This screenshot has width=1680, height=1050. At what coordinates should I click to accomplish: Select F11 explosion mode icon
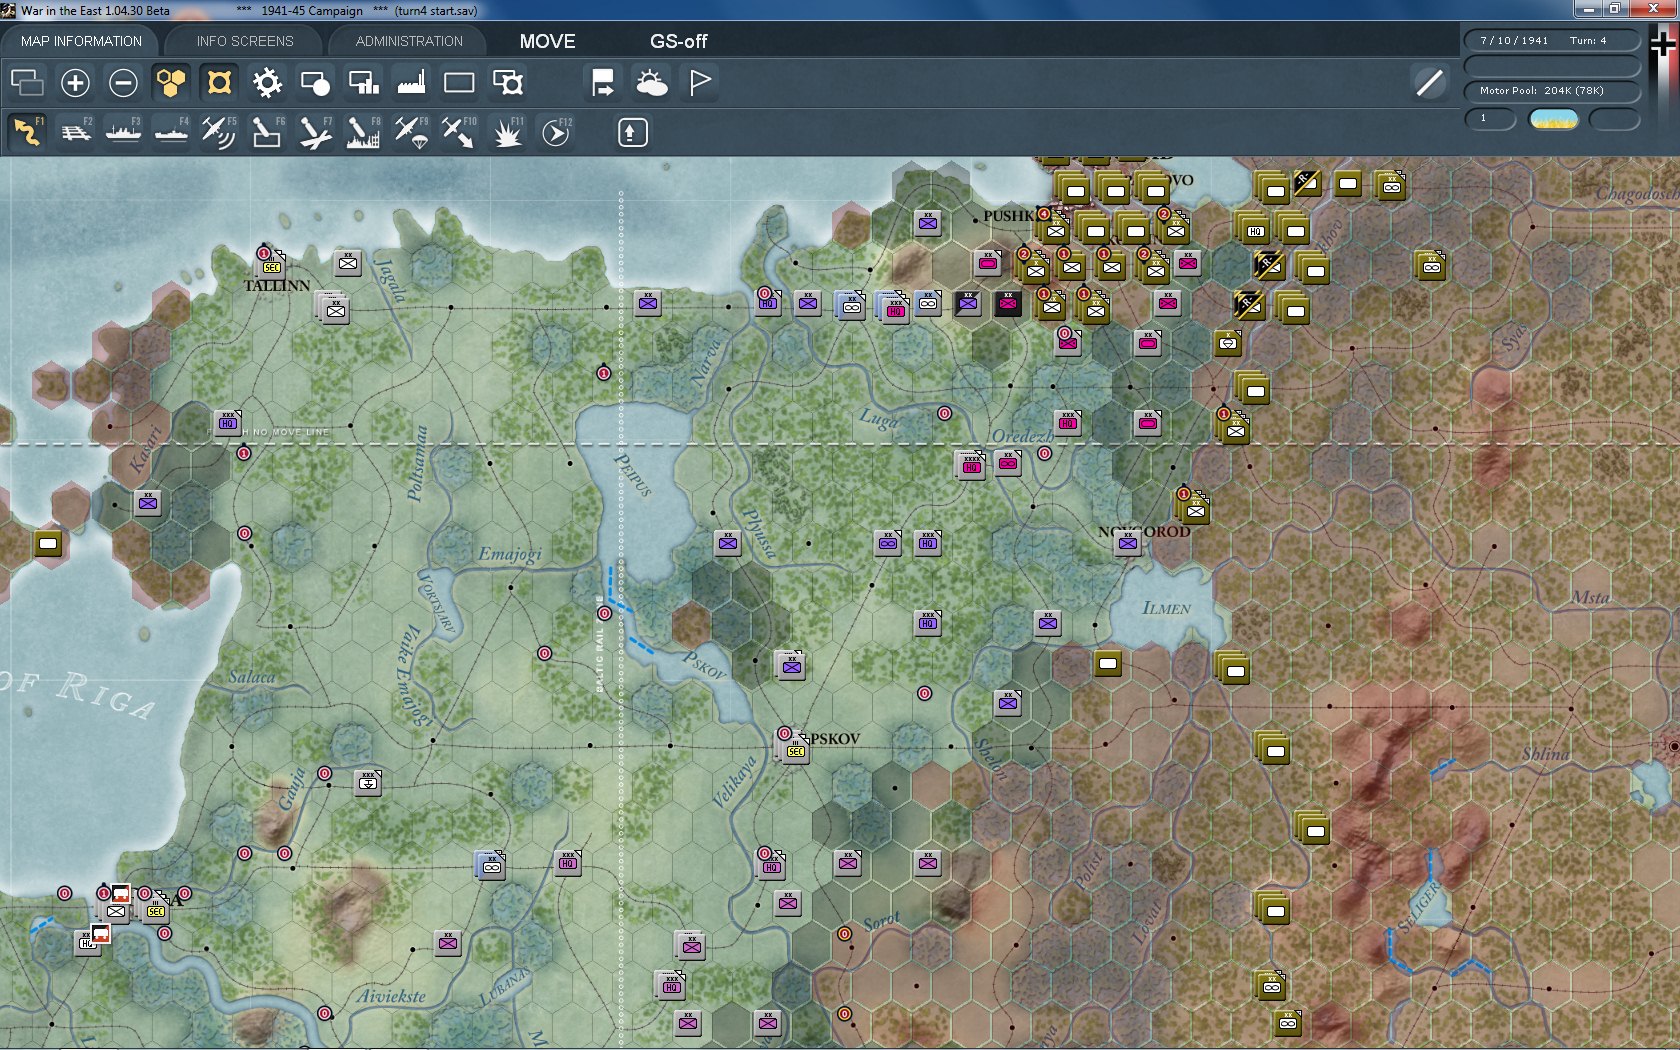pos(508,132)
